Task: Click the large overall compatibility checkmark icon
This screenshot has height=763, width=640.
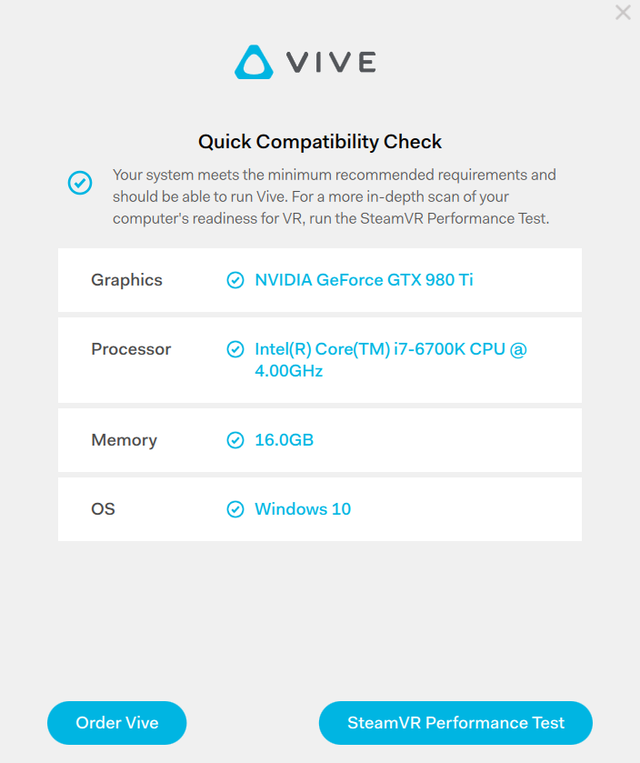Action: click(80, 183)
